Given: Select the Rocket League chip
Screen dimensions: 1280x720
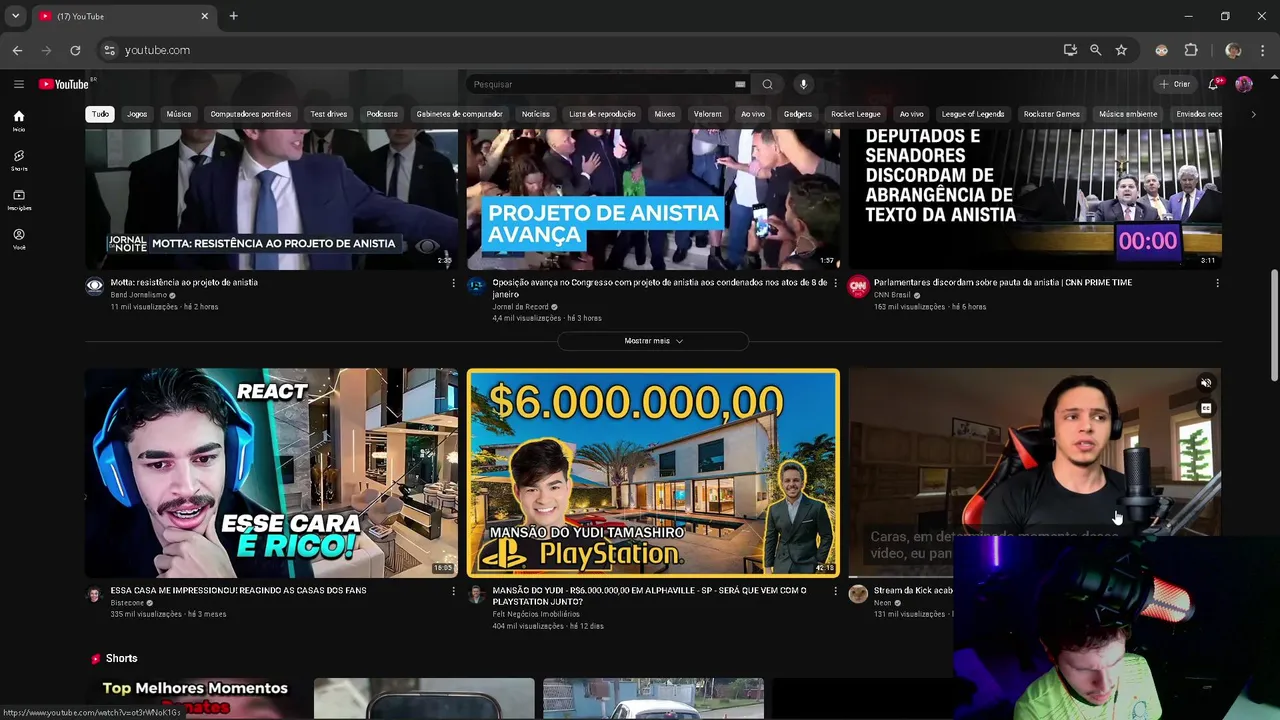Looking at the screenshot, I should coord(856,114).
